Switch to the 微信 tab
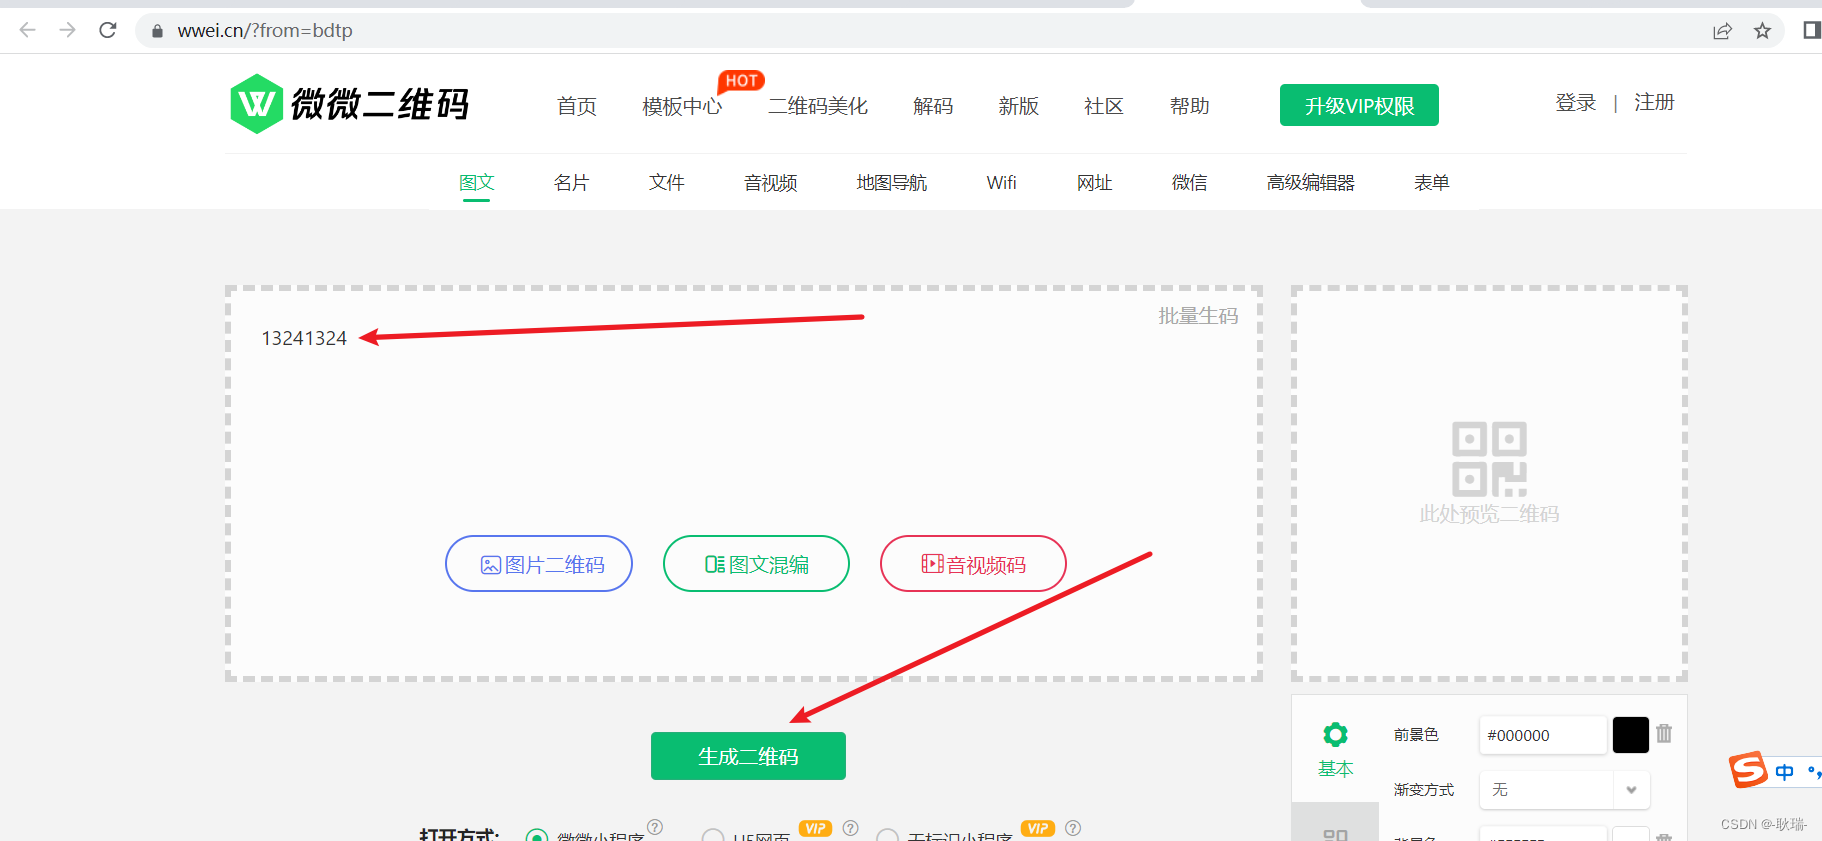The image size is (1822, 841). (1190, 182)
